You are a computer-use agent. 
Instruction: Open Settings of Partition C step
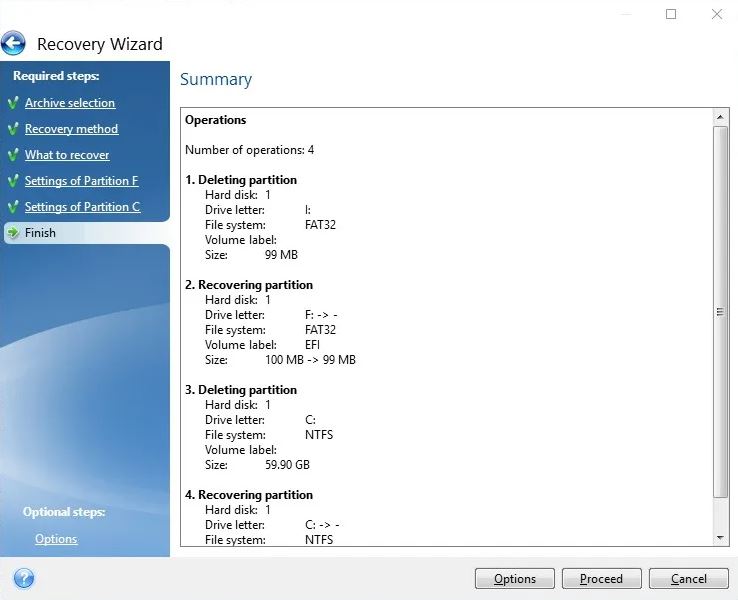coord(82,207)
